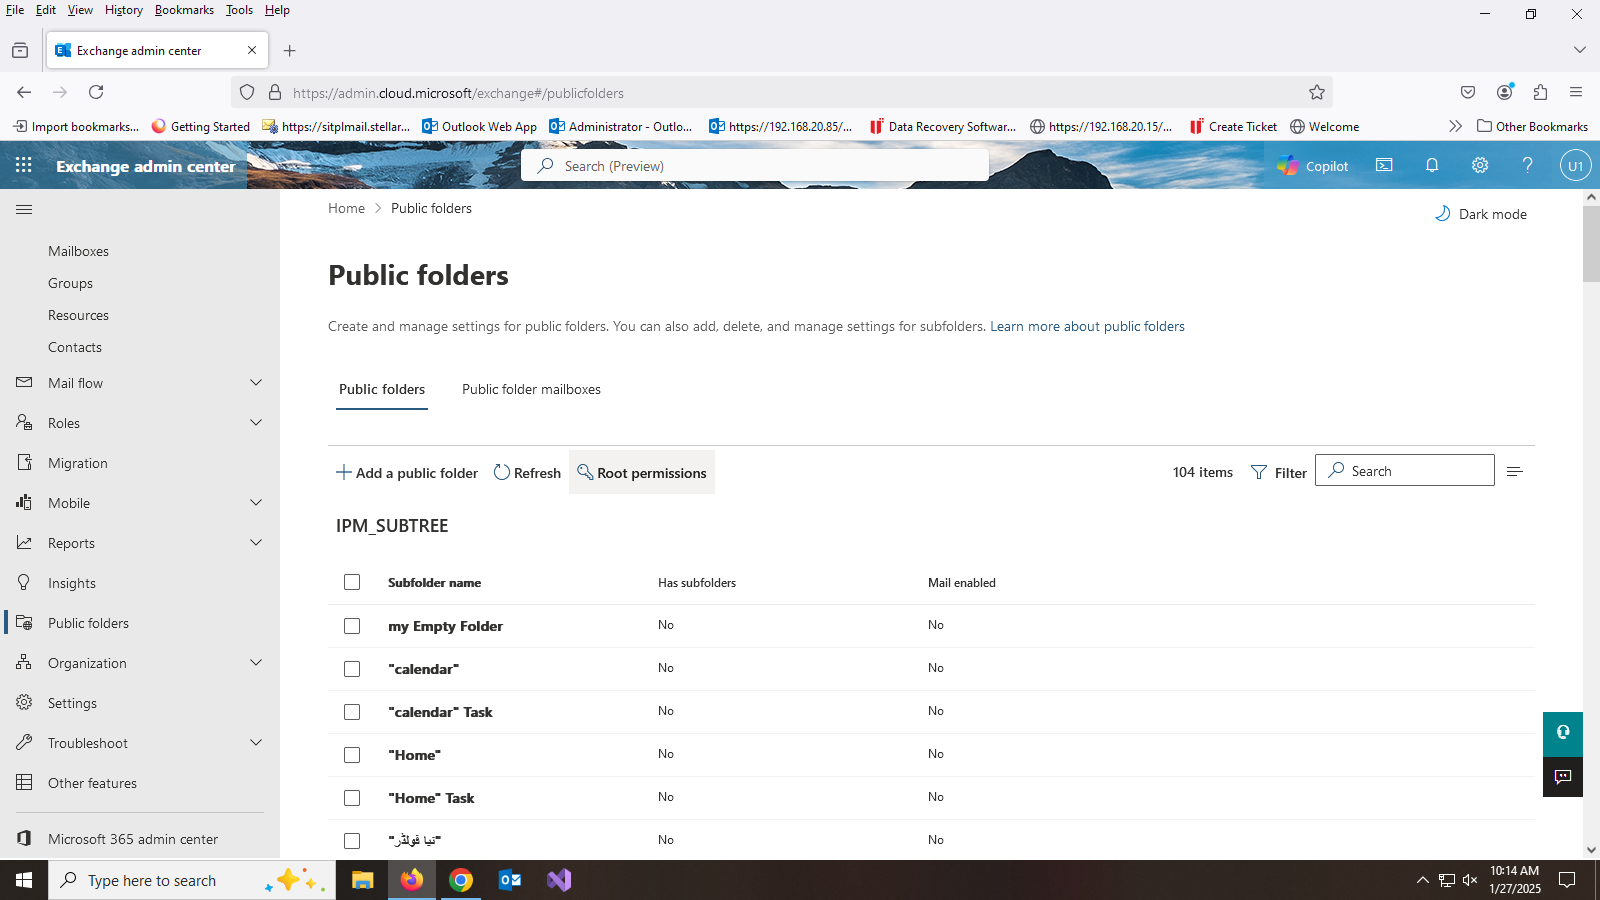Open the settings gear in header
This screenshot has height=900, width=1600.
click(1480, 166)
